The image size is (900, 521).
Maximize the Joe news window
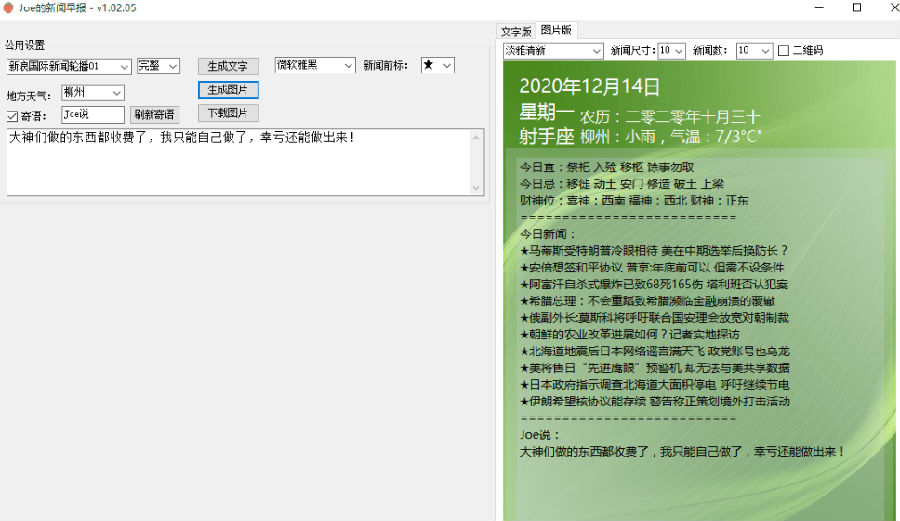(x=857, y=8)
